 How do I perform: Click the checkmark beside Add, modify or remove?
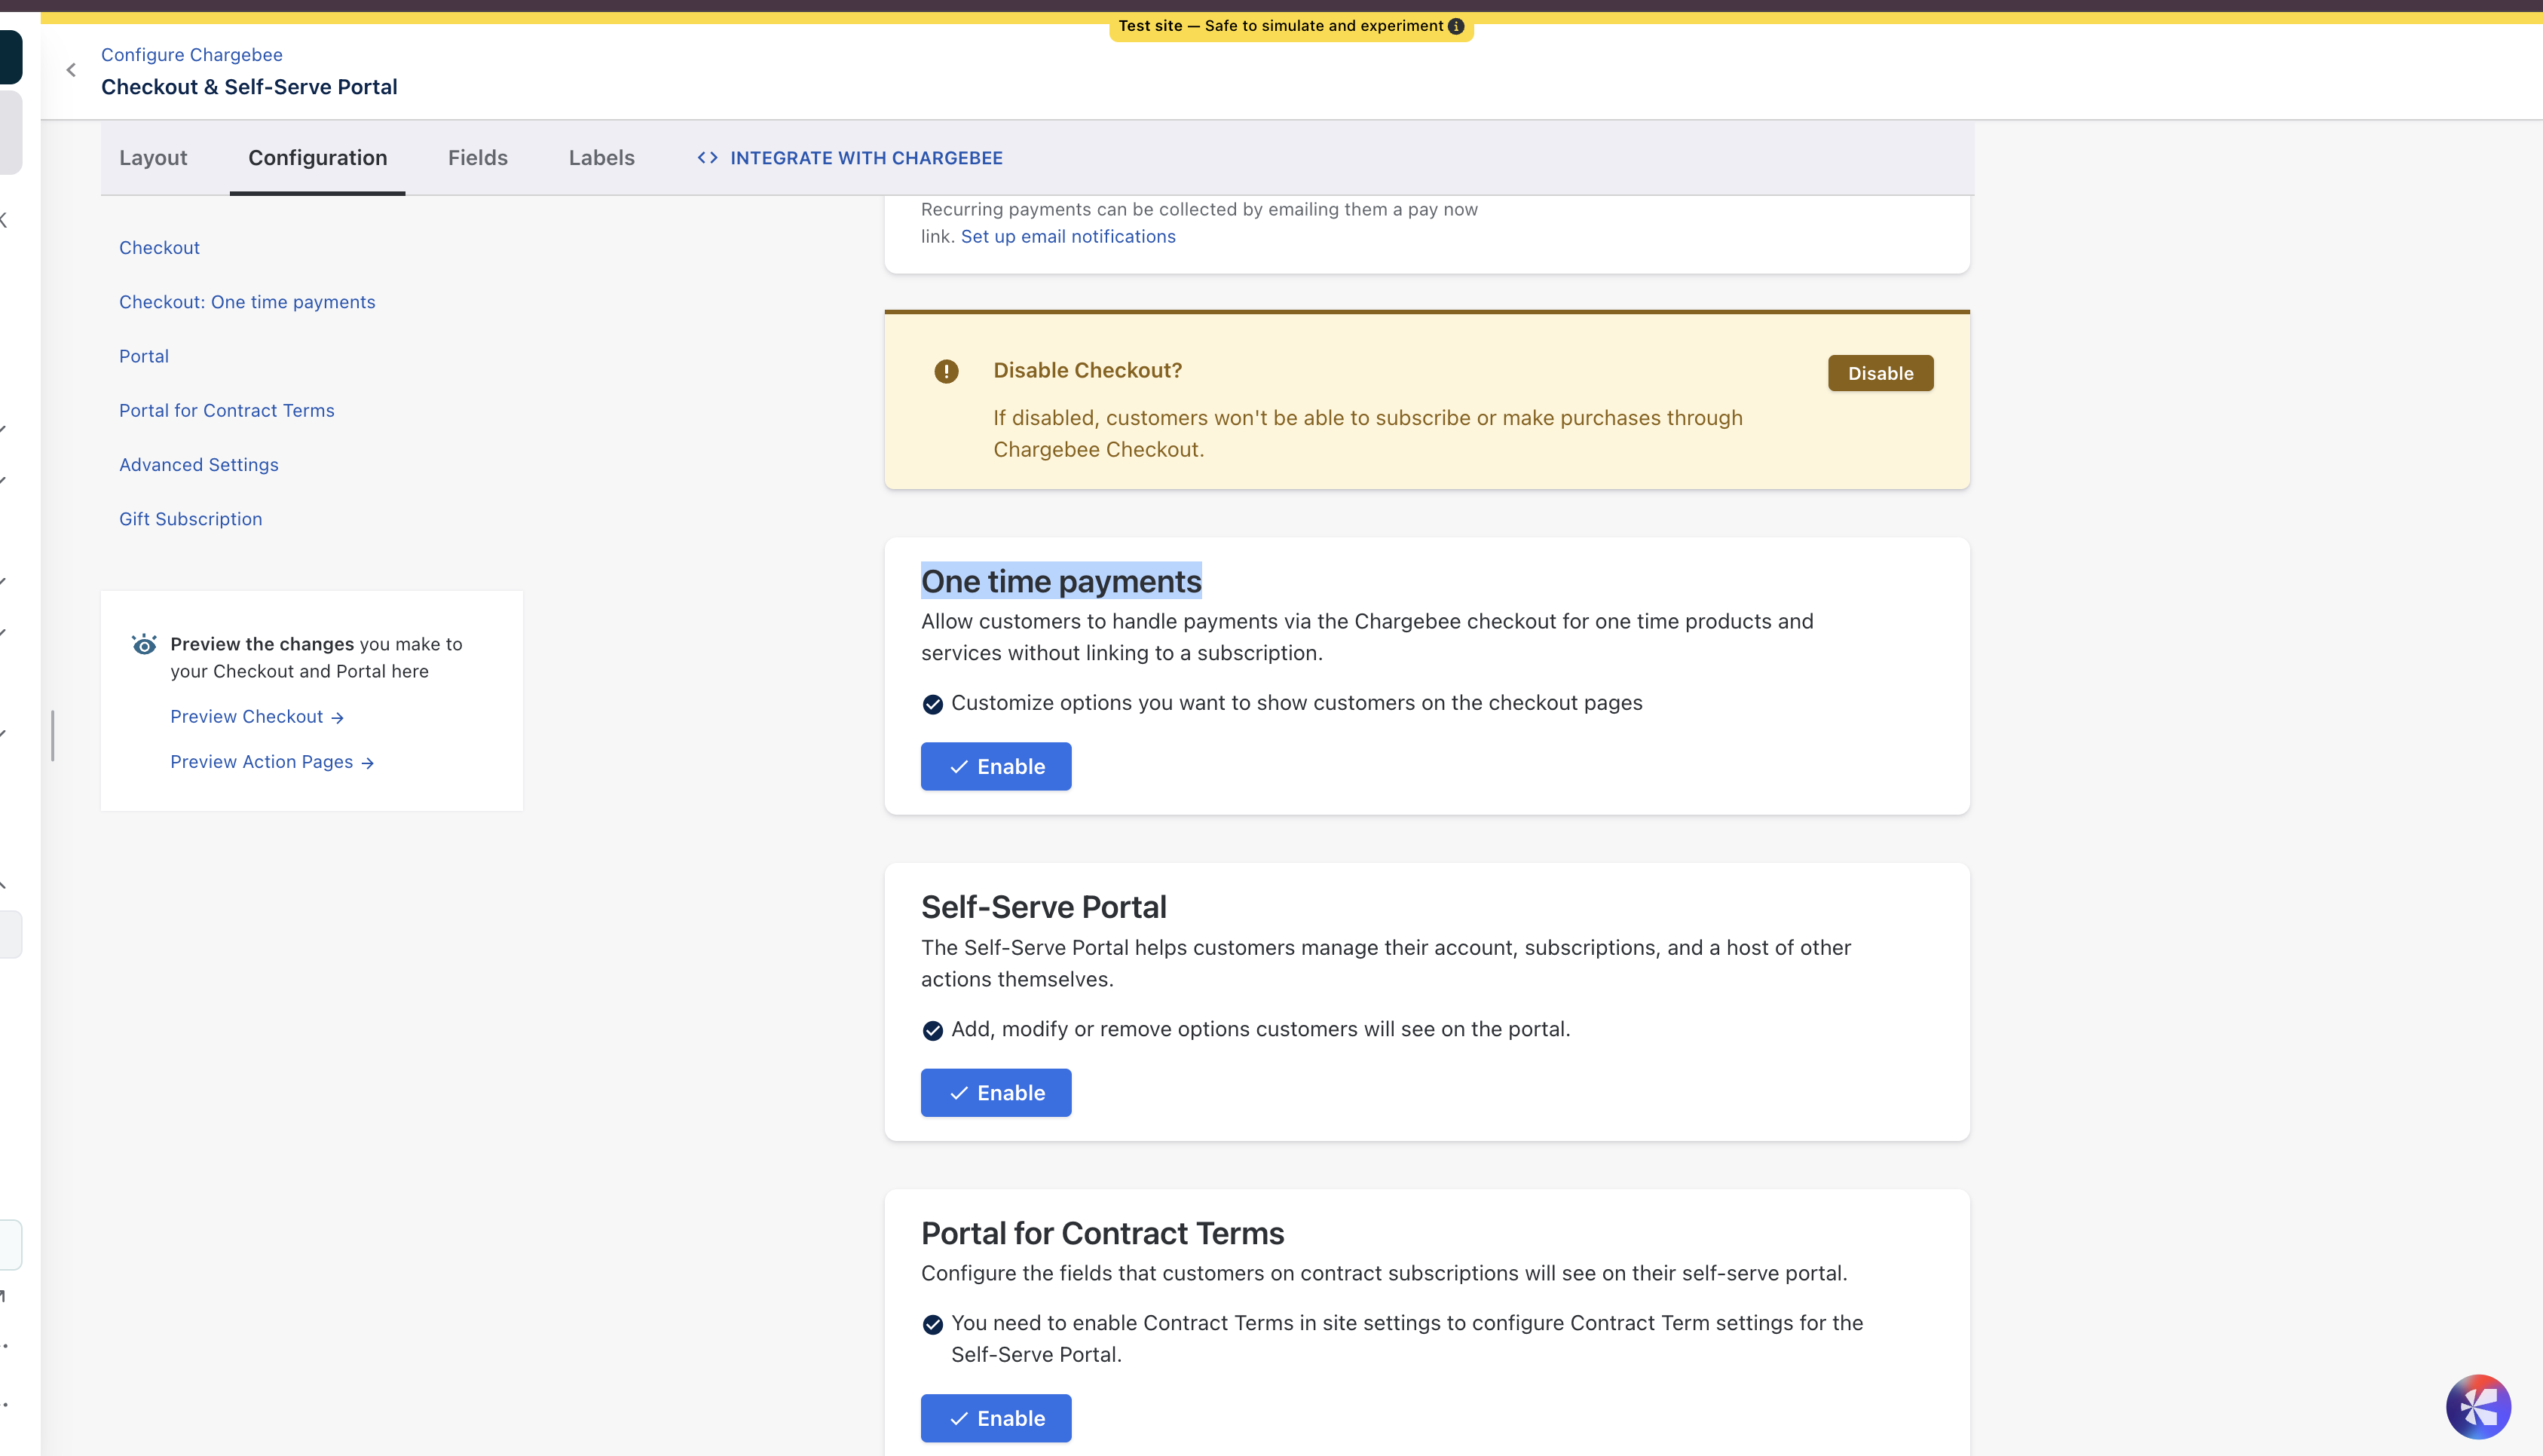point(932,1030)
